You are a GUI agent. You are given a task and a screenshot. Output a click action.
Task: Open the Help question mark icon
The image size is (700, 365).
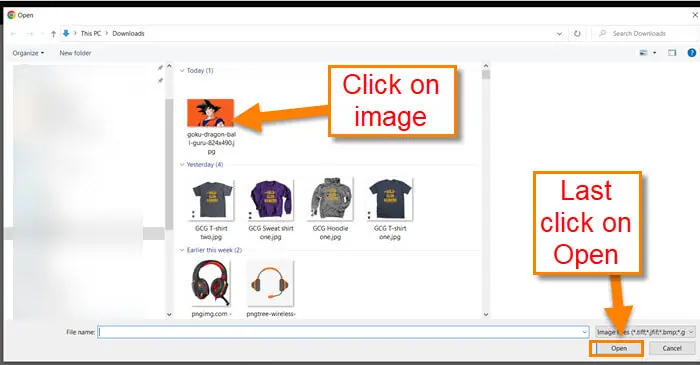692,53
